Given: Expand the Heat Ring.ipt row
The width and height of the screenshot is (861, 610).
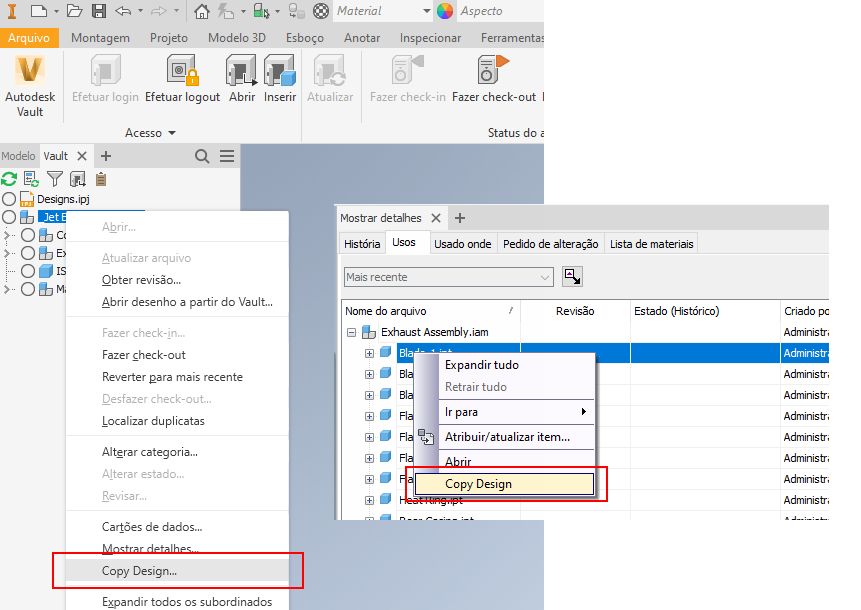Looking at the screenshot, I should (370, 500).
